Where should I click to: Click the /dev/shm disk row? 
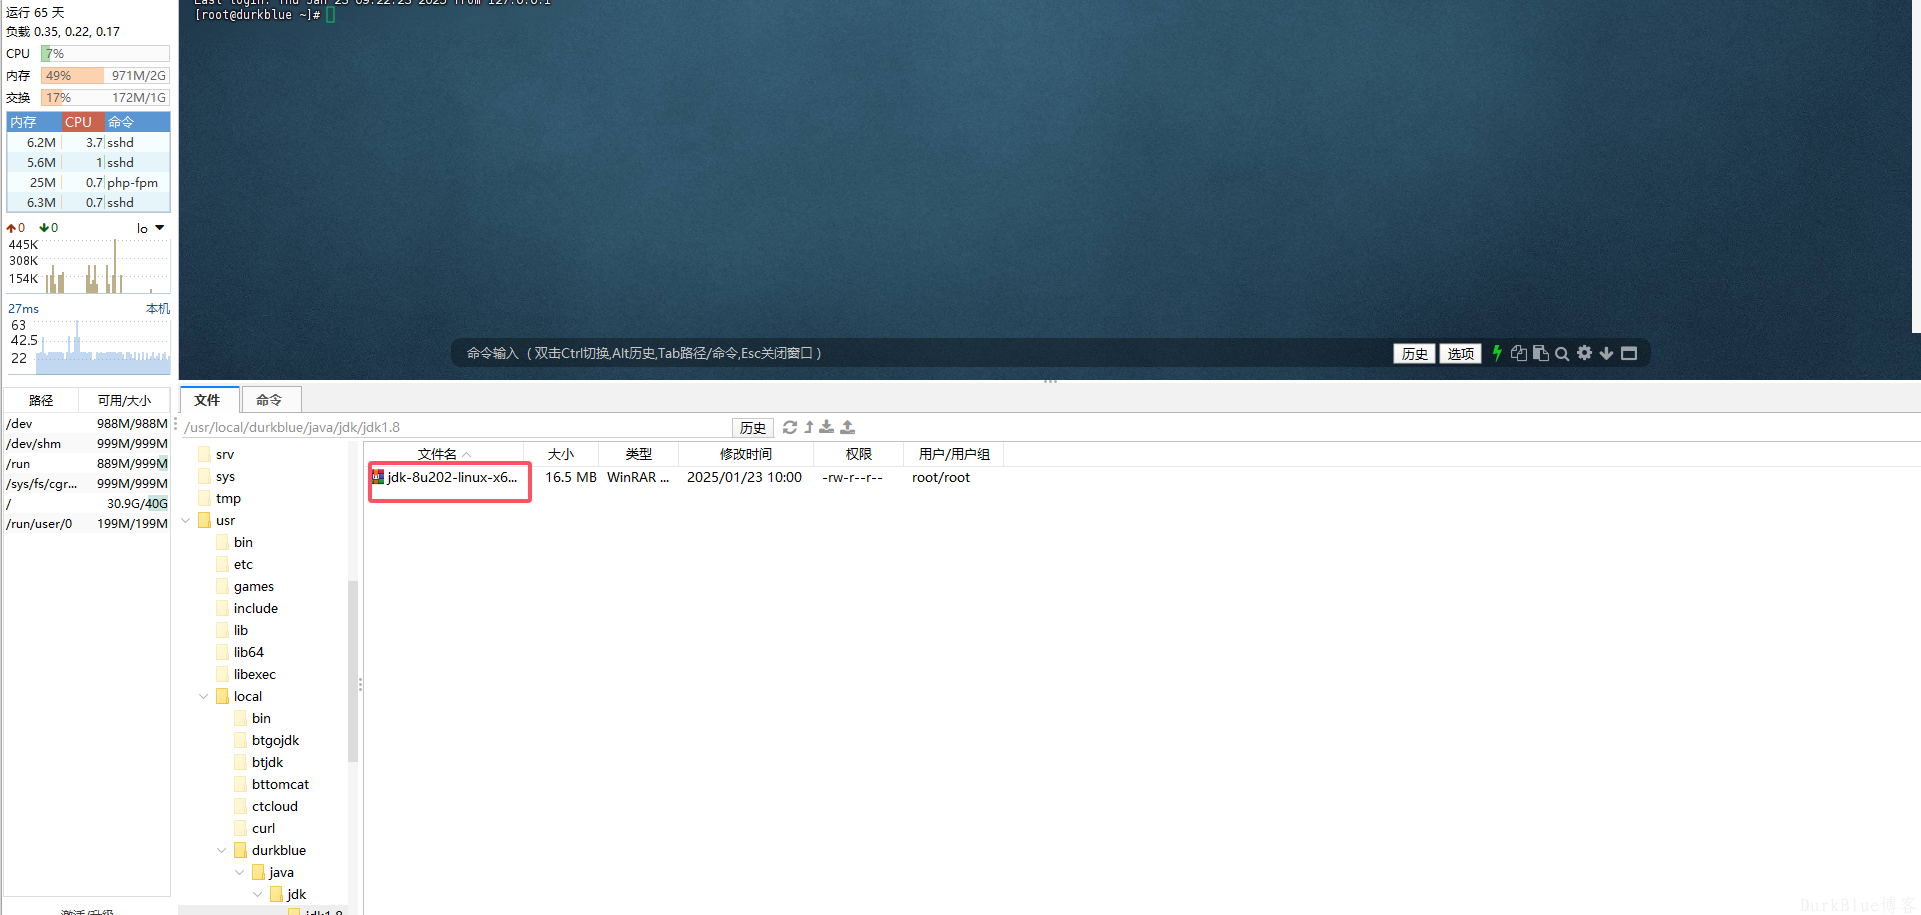87,443
